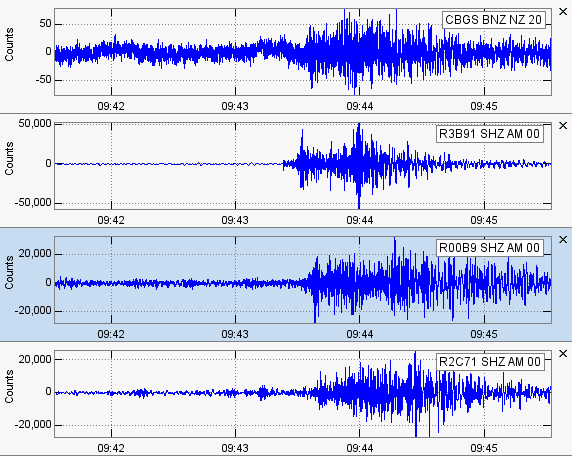Close the R00B9 SHZ AM 00 trace panel
Viewport: 572px width, 456px height.
click(x=563, y=240)
